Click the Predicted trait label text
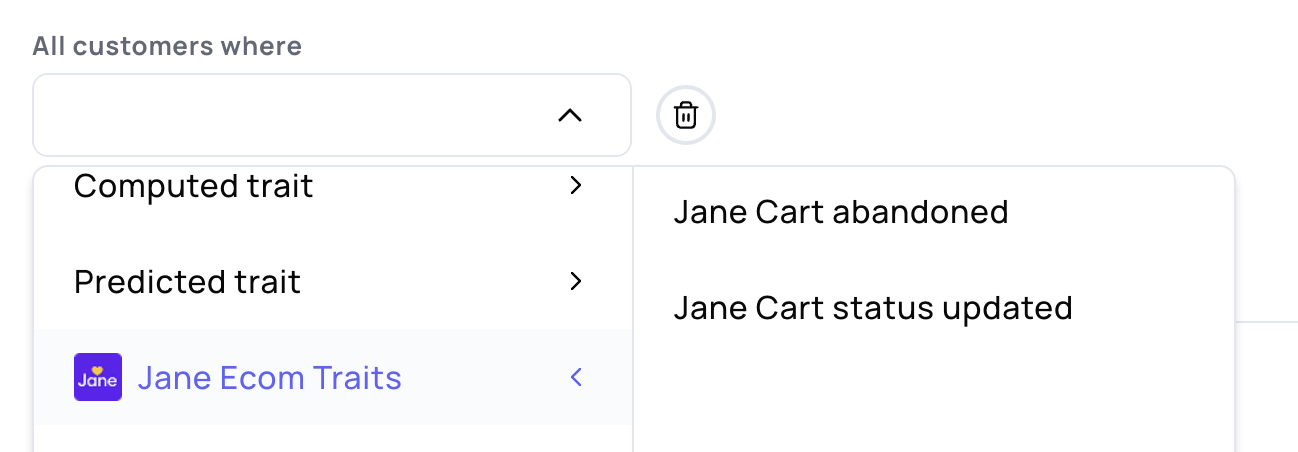 tap(187, 282)
